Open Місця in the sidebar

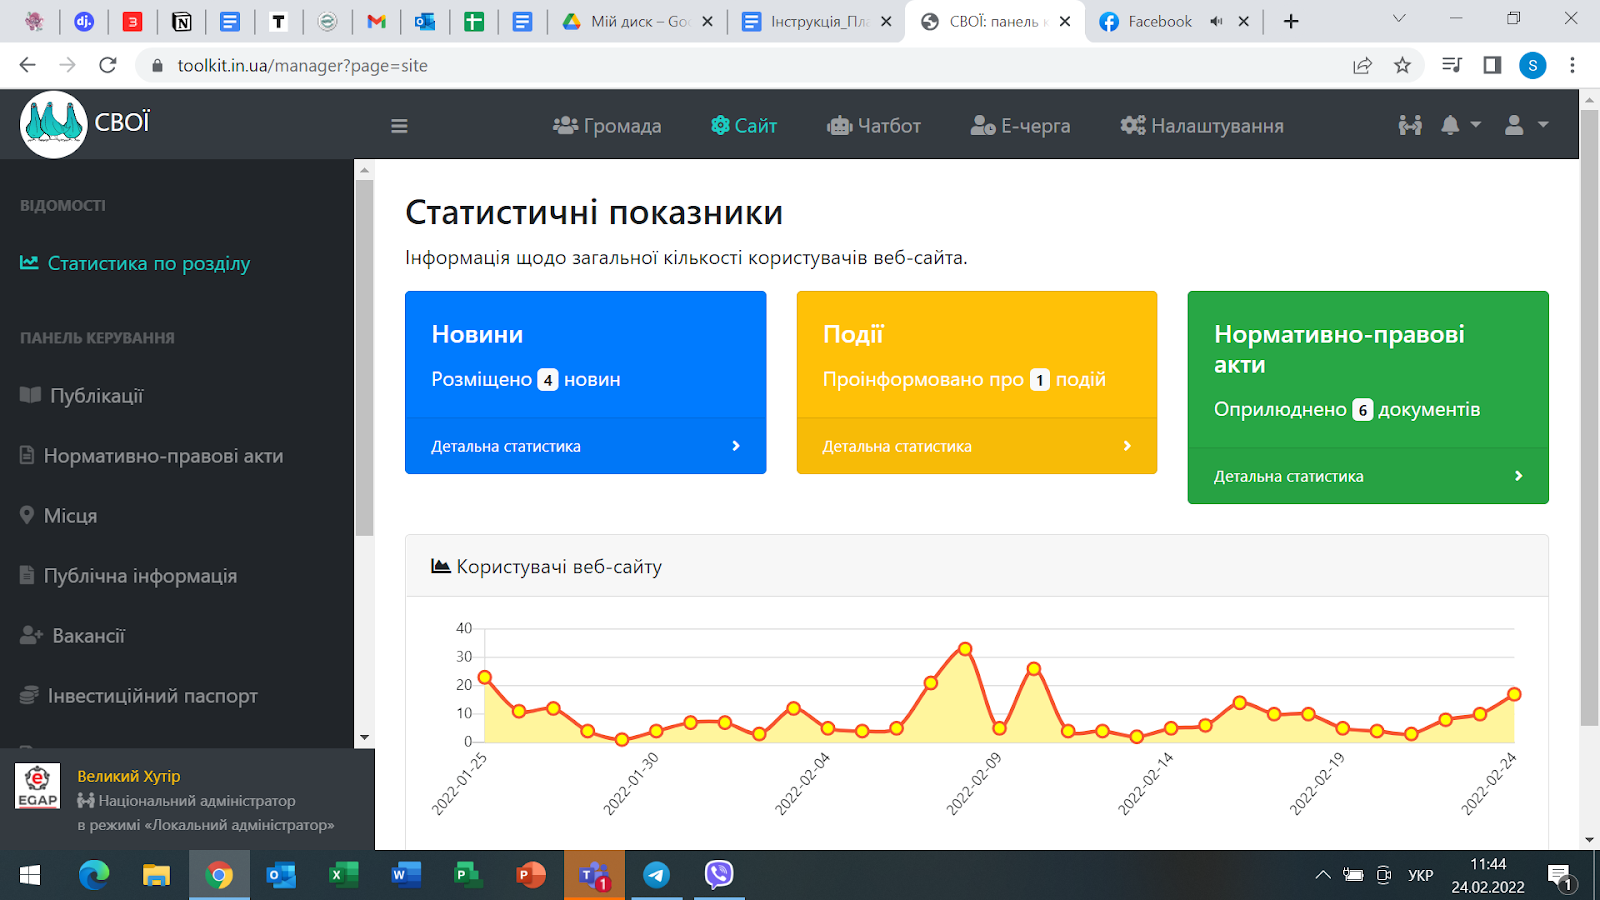click(x=70, y=516)
